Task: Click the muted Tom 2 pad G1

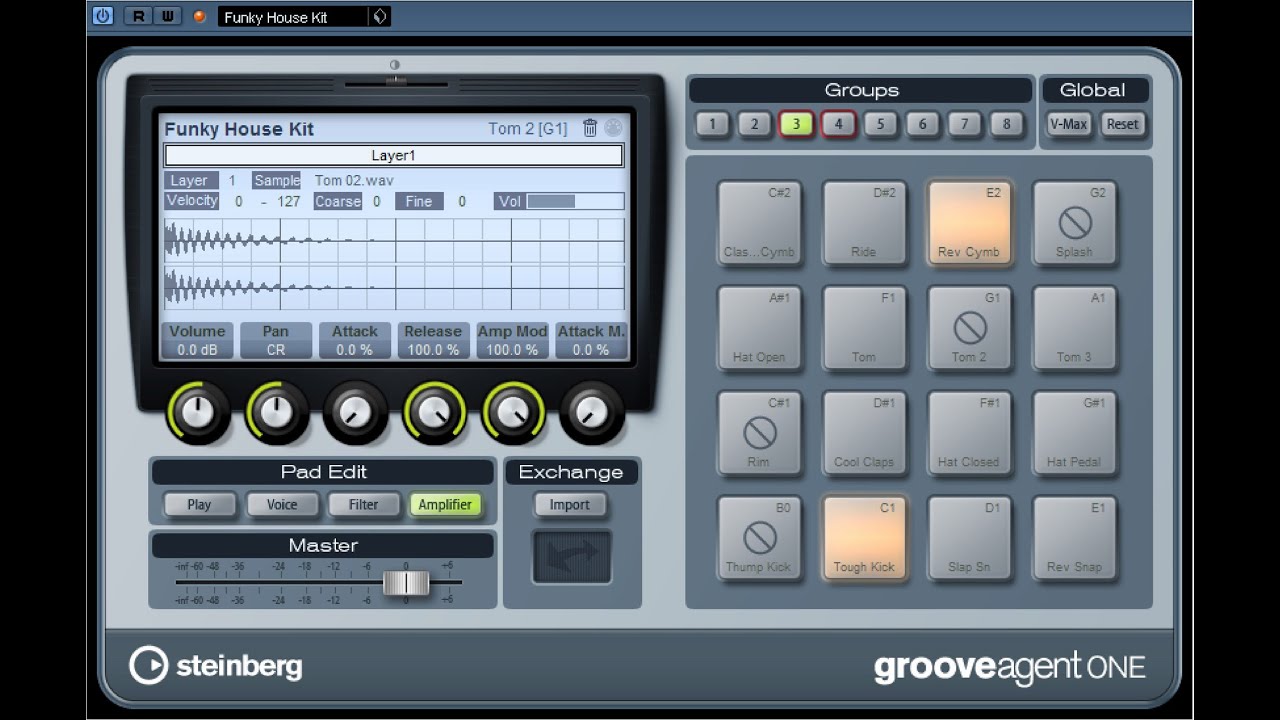Action: 969,327
